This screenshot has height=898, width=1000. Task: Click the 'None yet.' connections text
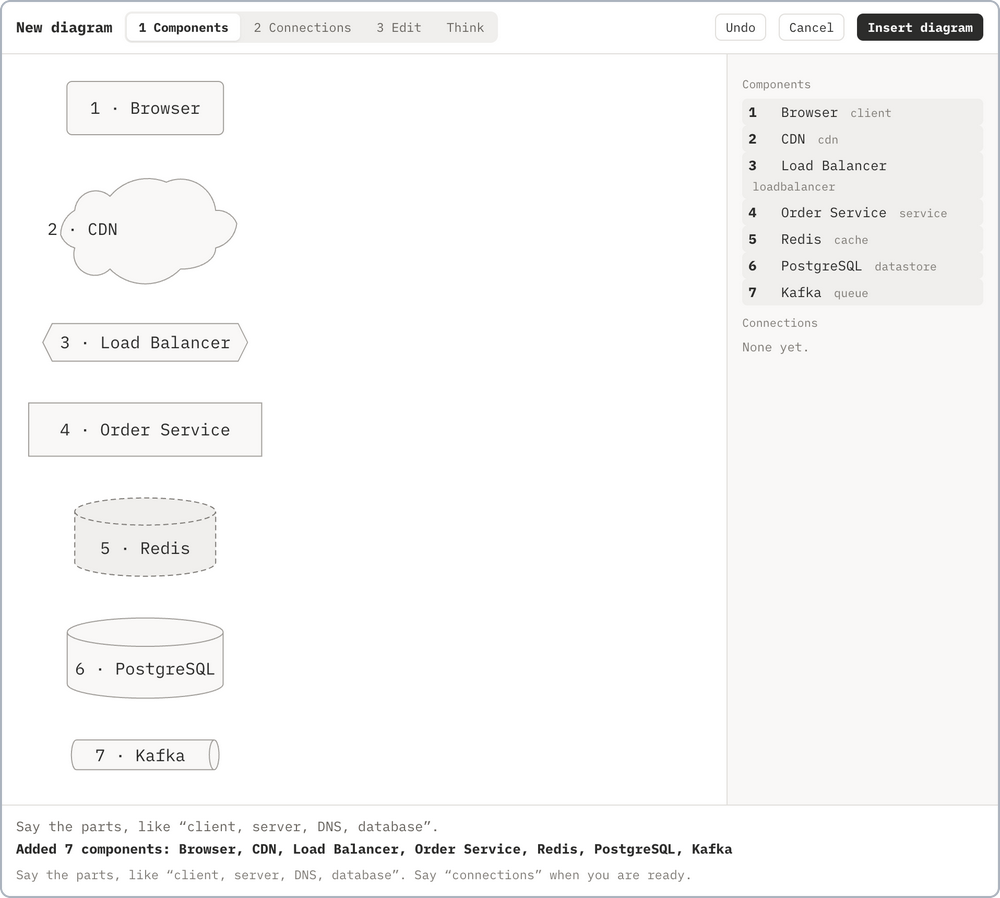click(775, 348)
